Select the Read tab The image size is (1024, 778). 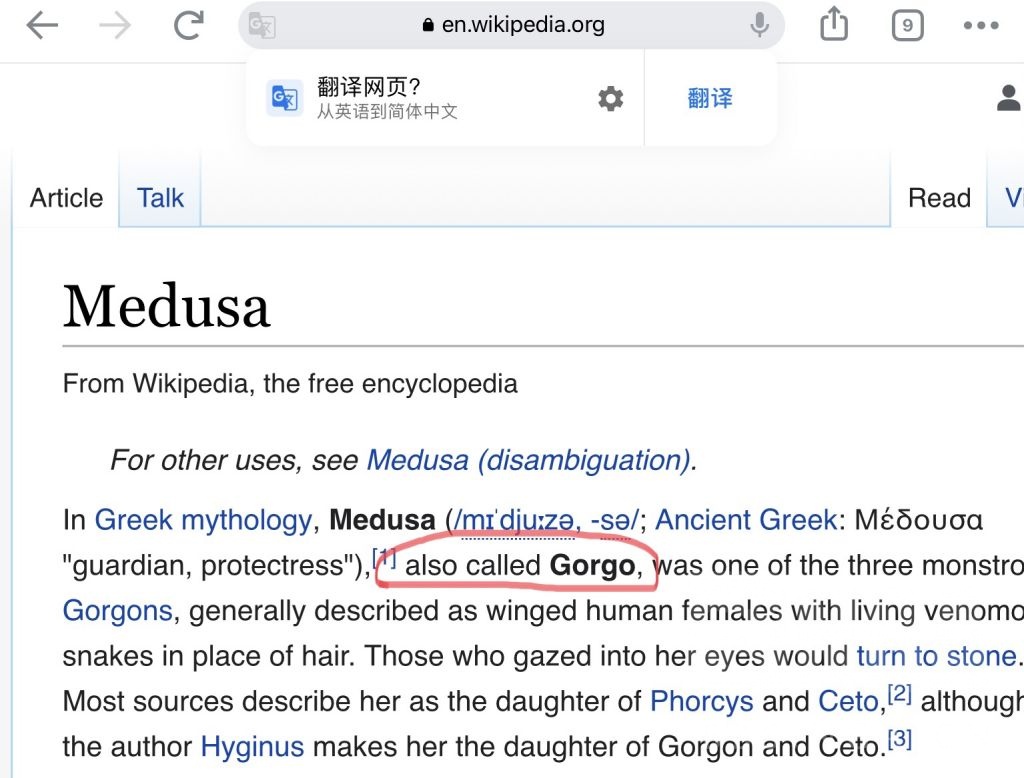point(939,198)
